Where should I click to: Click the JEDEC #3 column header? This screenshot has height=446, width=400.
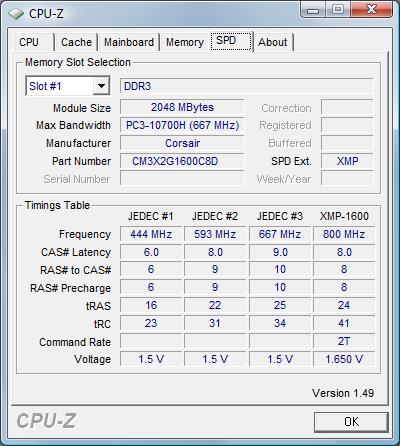pos(280,216)
